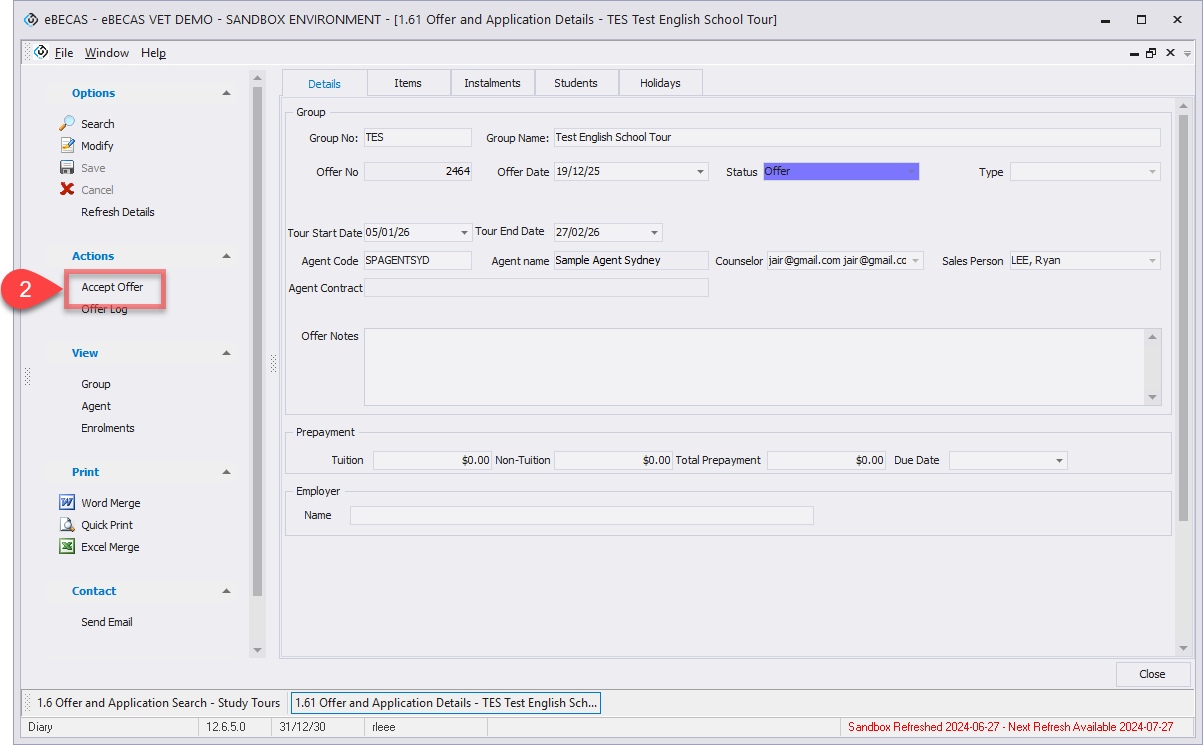Viewport: 1203px width, 745px height.
Task: Open the Offer Date dropdown
Action: coord(700,172)
